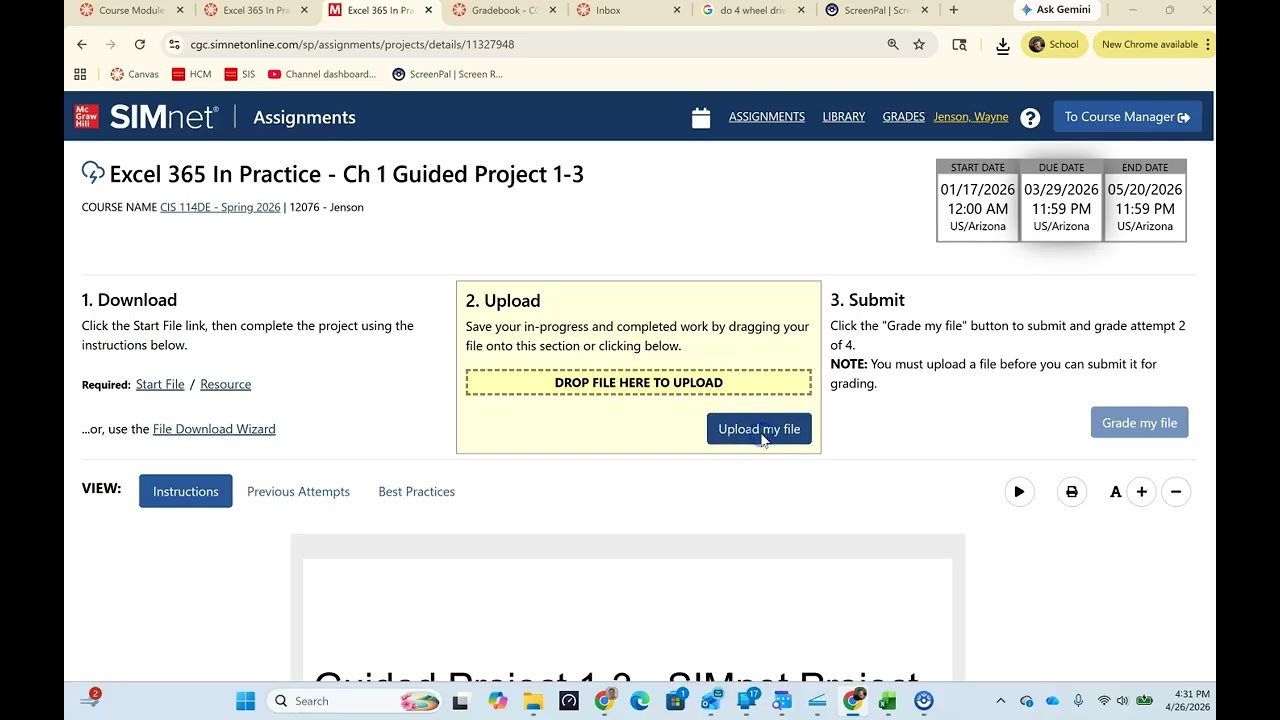
Task: View Previous Attempts
Action: click(x=298, y=492)
